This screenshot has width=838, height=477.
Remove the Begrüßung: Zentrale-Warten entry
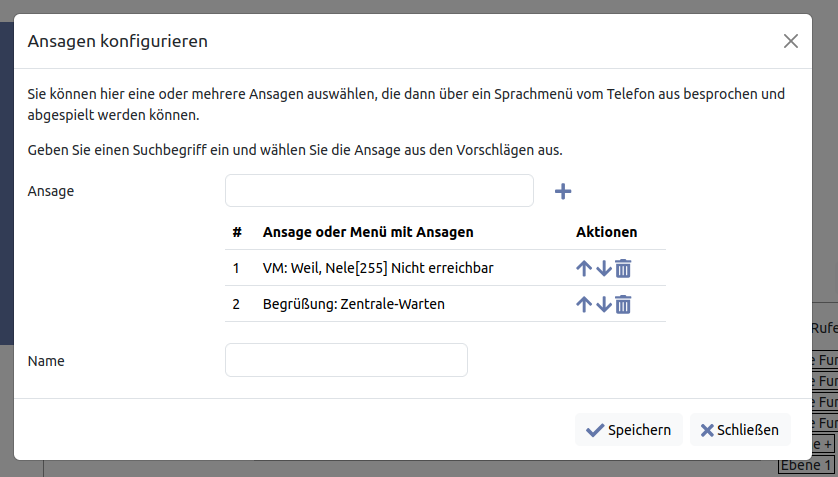(x=623, y=304)
